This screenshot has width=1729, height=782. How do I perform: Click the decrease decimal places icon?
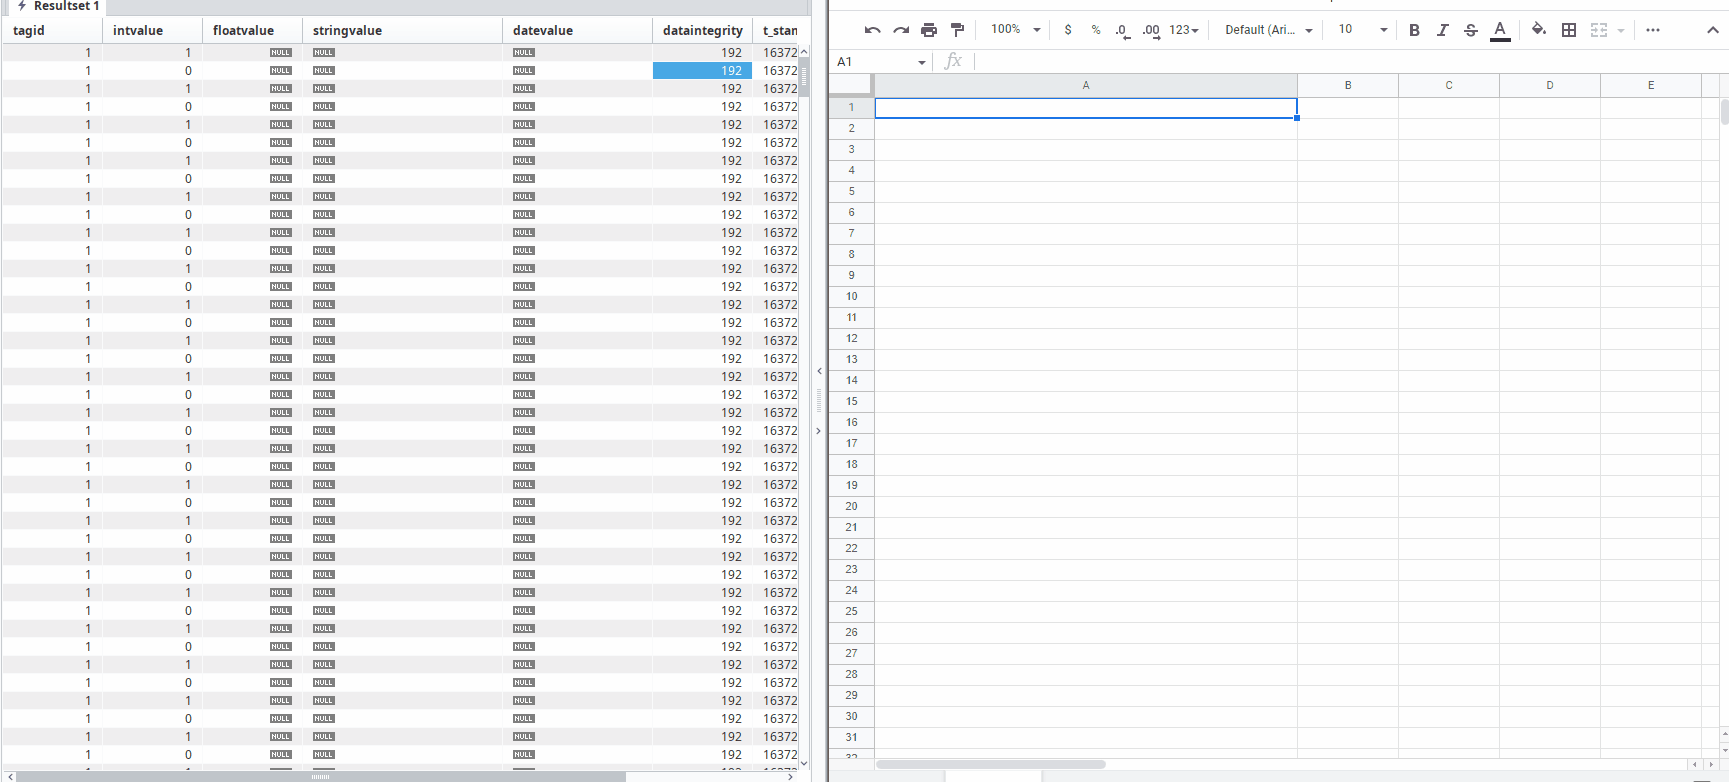pyautogui.click(x=1123, y=31)
